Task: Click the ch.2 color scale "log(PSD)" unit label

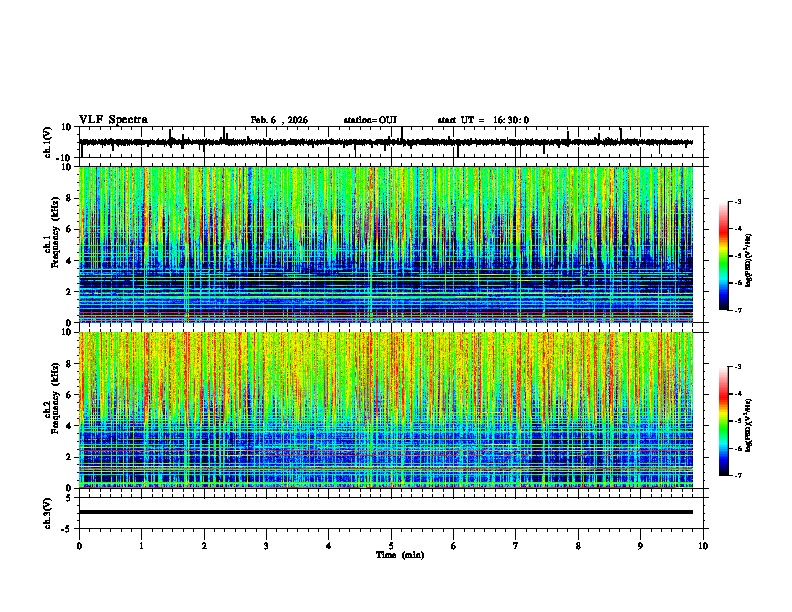Action: point(748,426)
